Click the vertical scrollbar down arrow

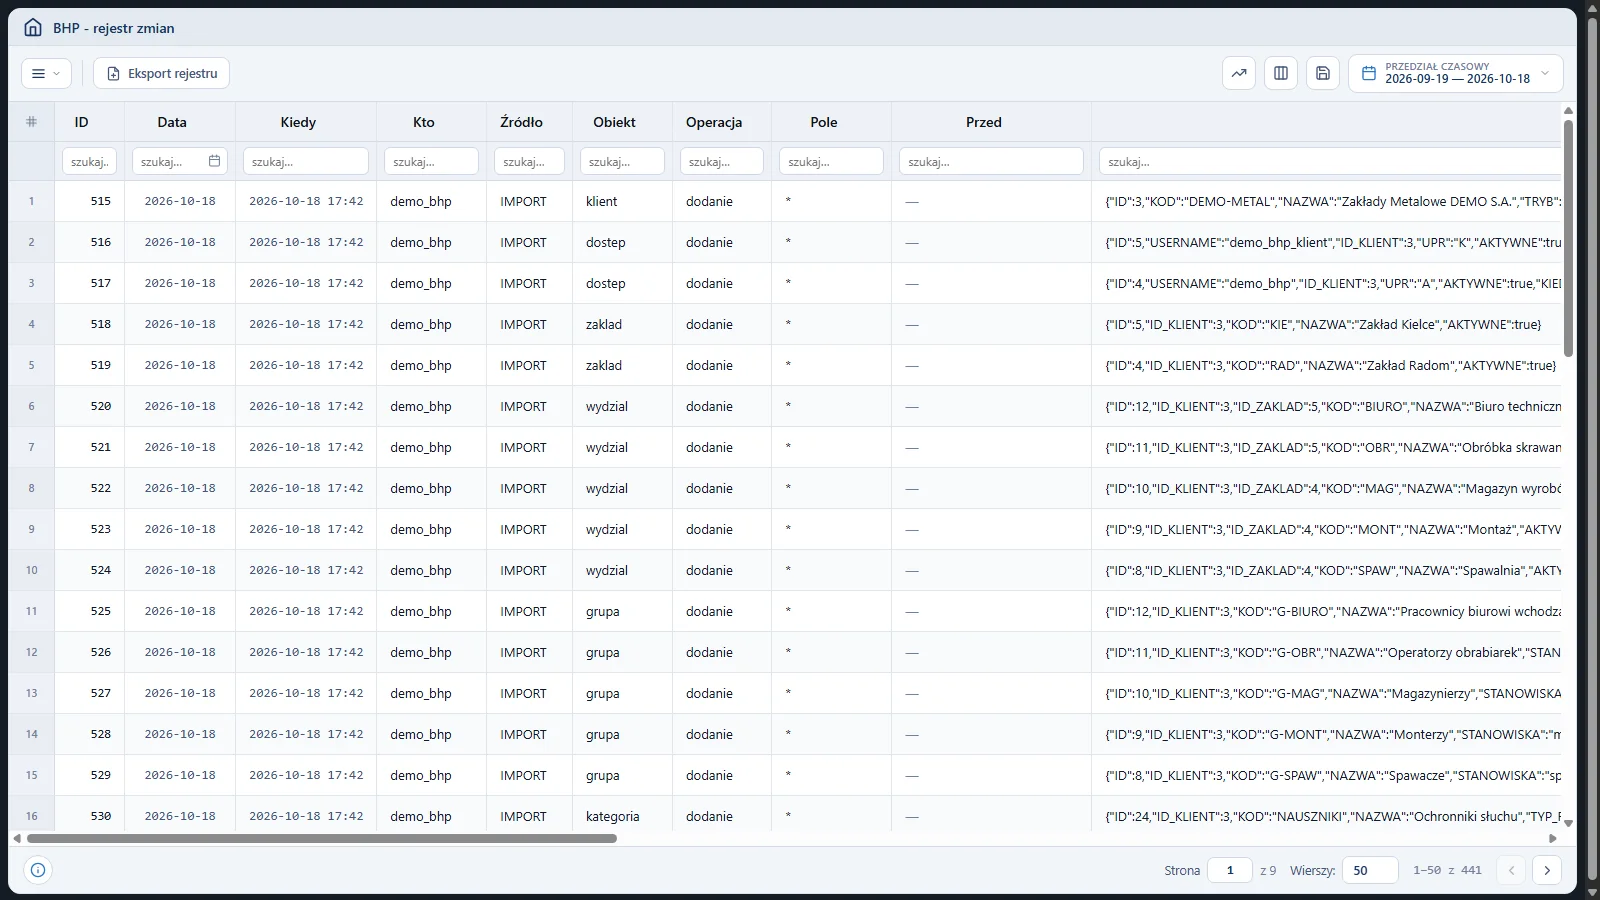[x=1568, y=823]
